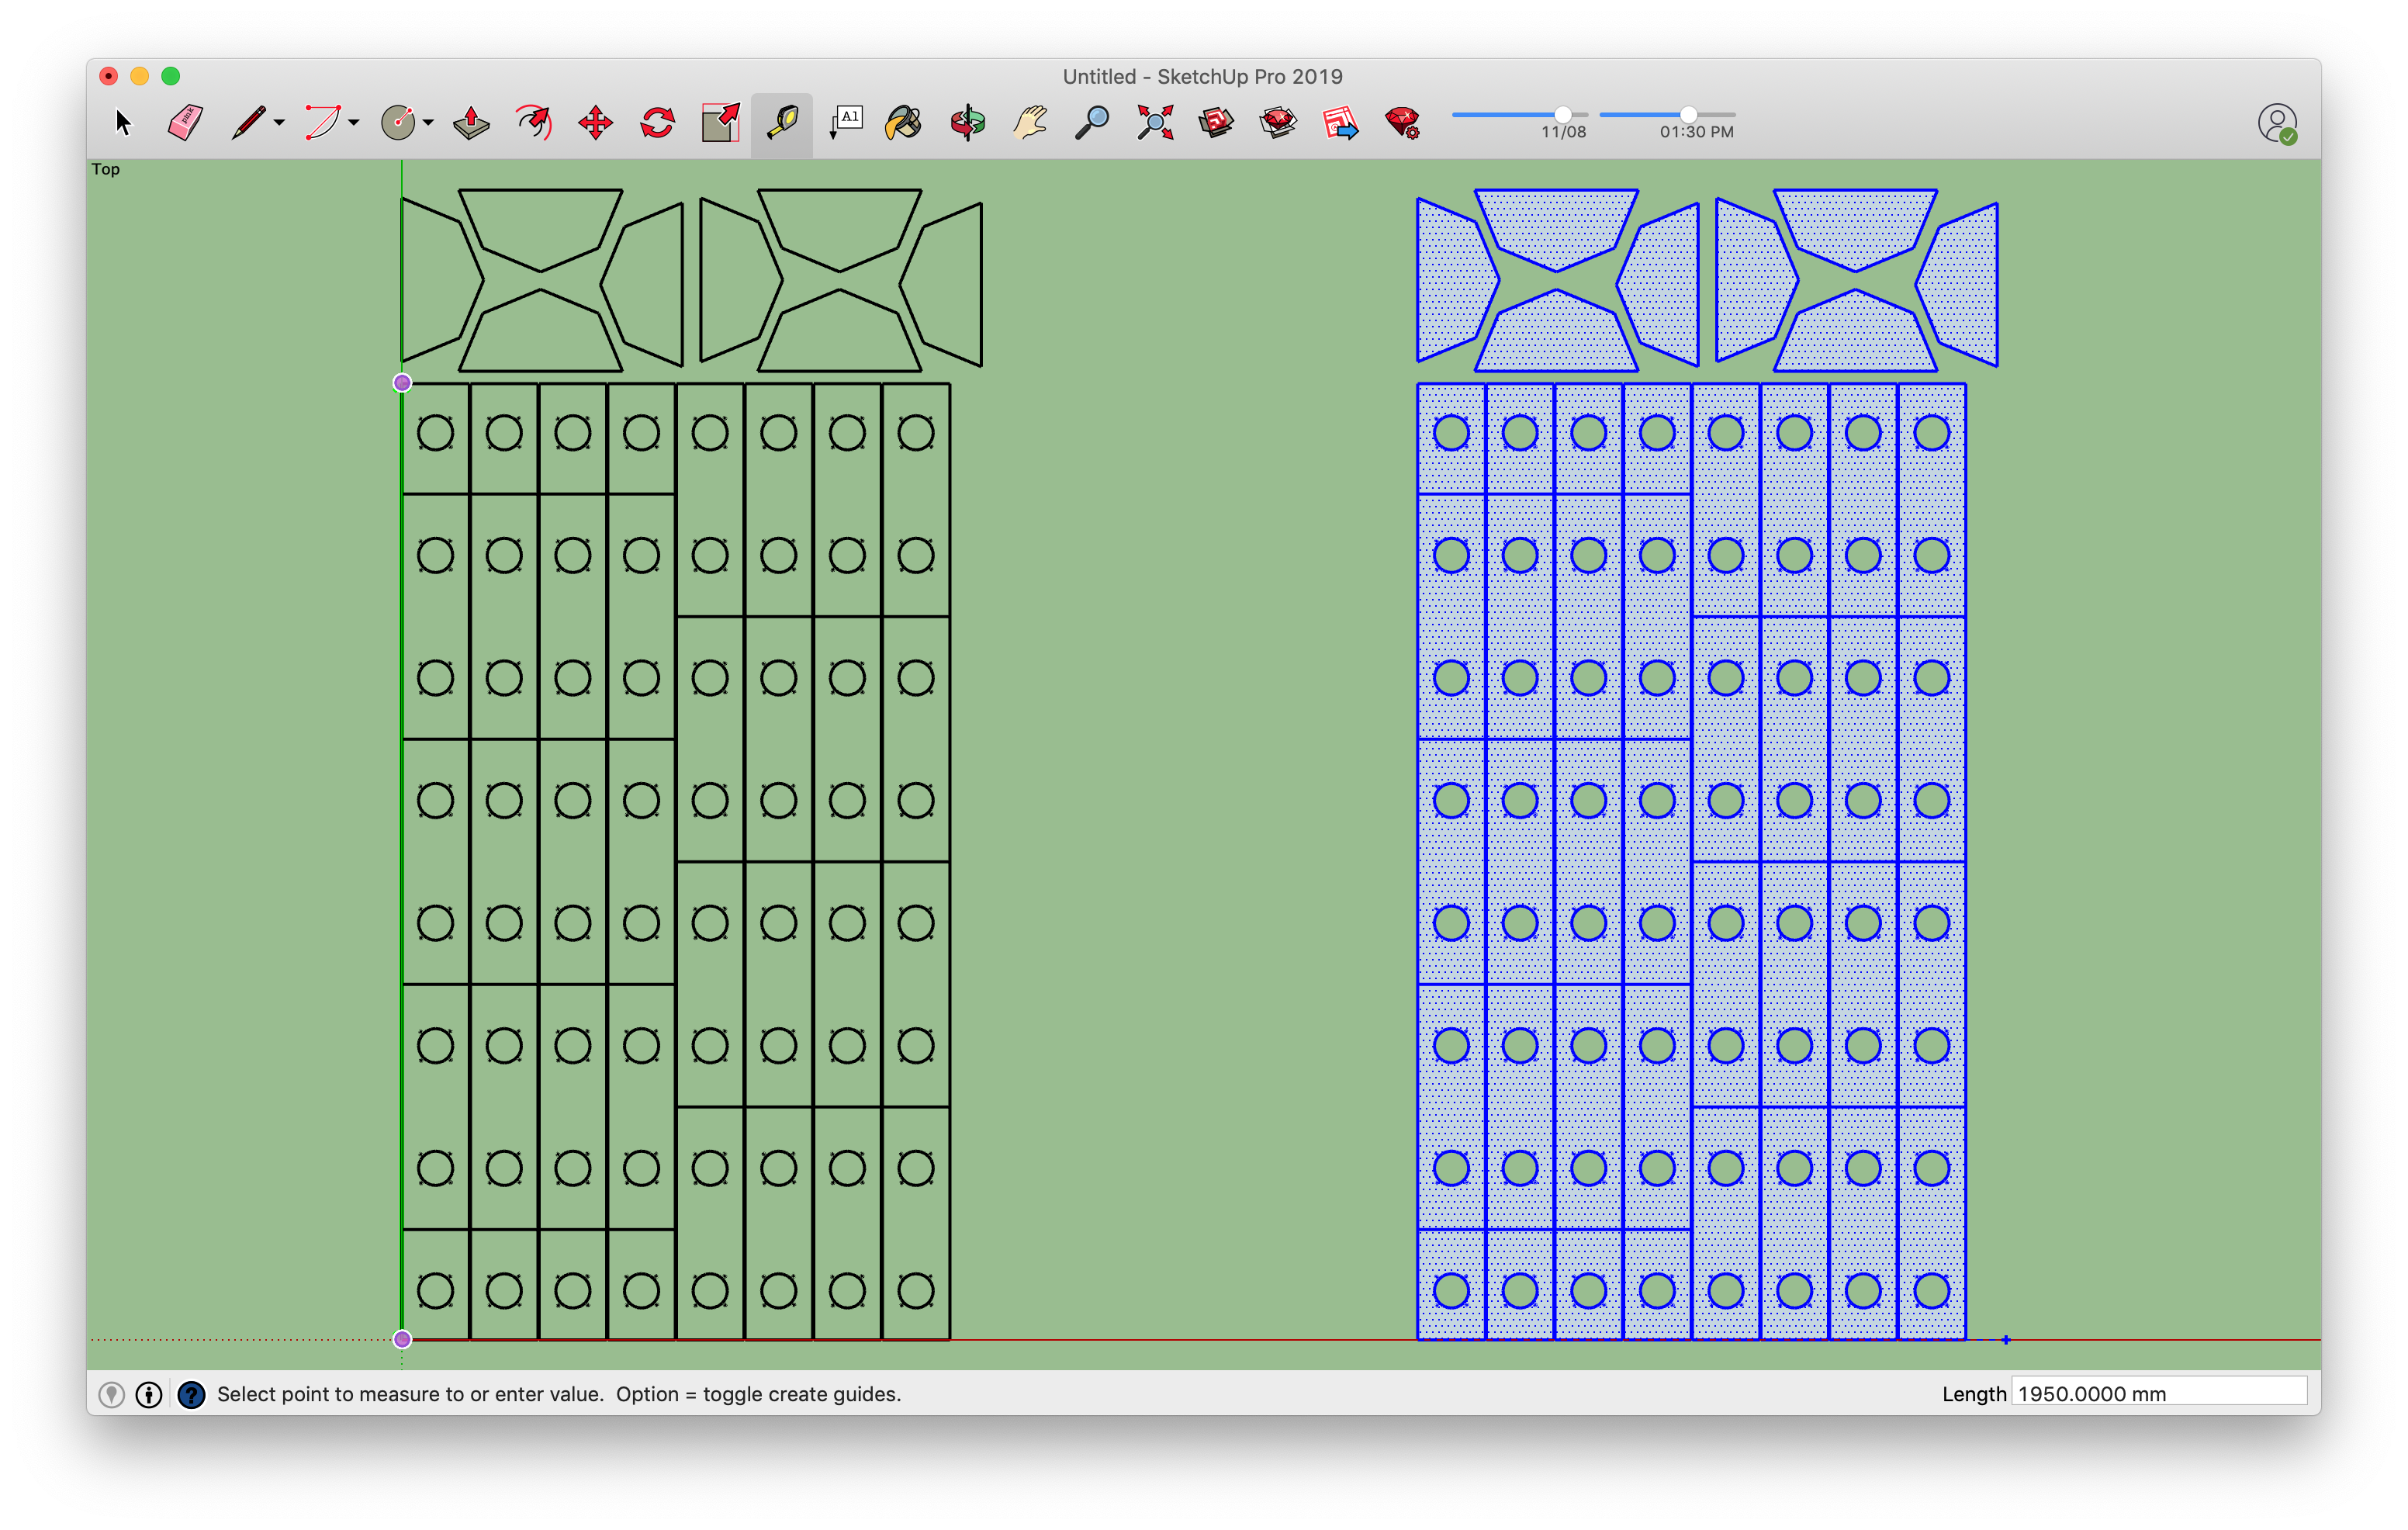
Task: Select the Pan hand tool
Action: [1030, 123]
